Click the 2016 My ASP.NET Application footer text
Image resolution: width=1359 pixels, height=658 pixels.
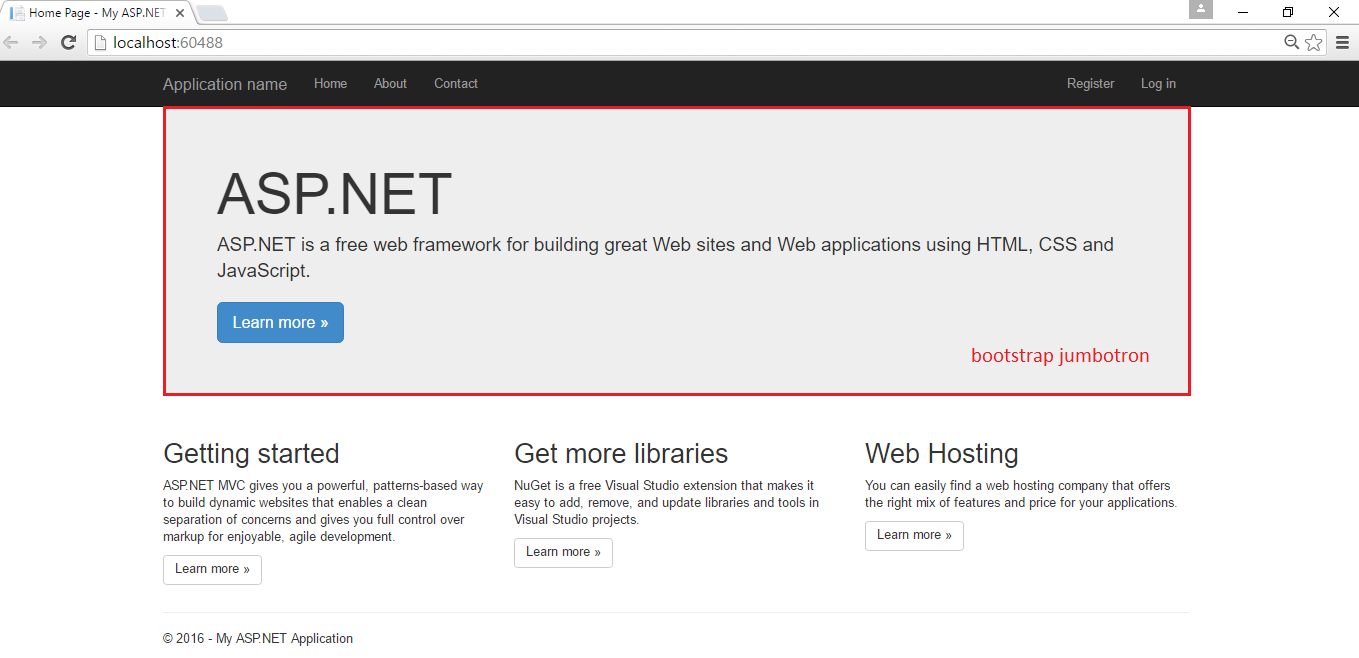258,638
